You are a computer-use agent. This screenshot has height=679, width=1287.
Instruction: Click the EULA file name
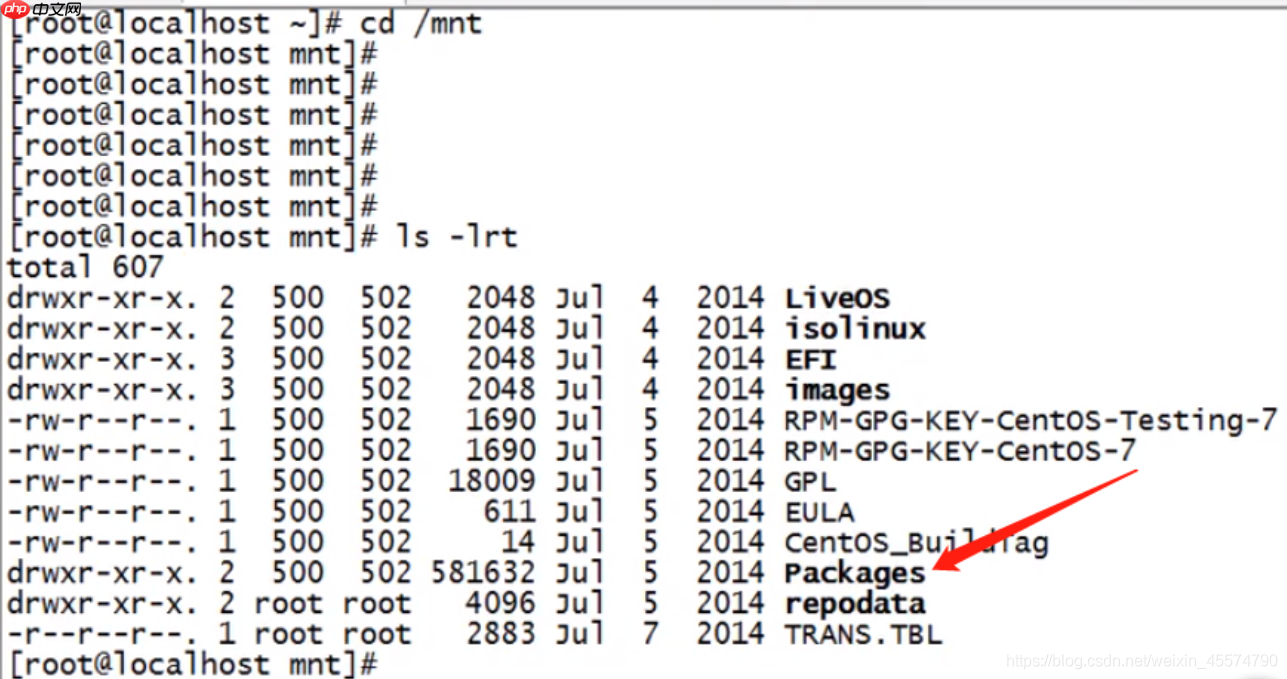point(820,512)
